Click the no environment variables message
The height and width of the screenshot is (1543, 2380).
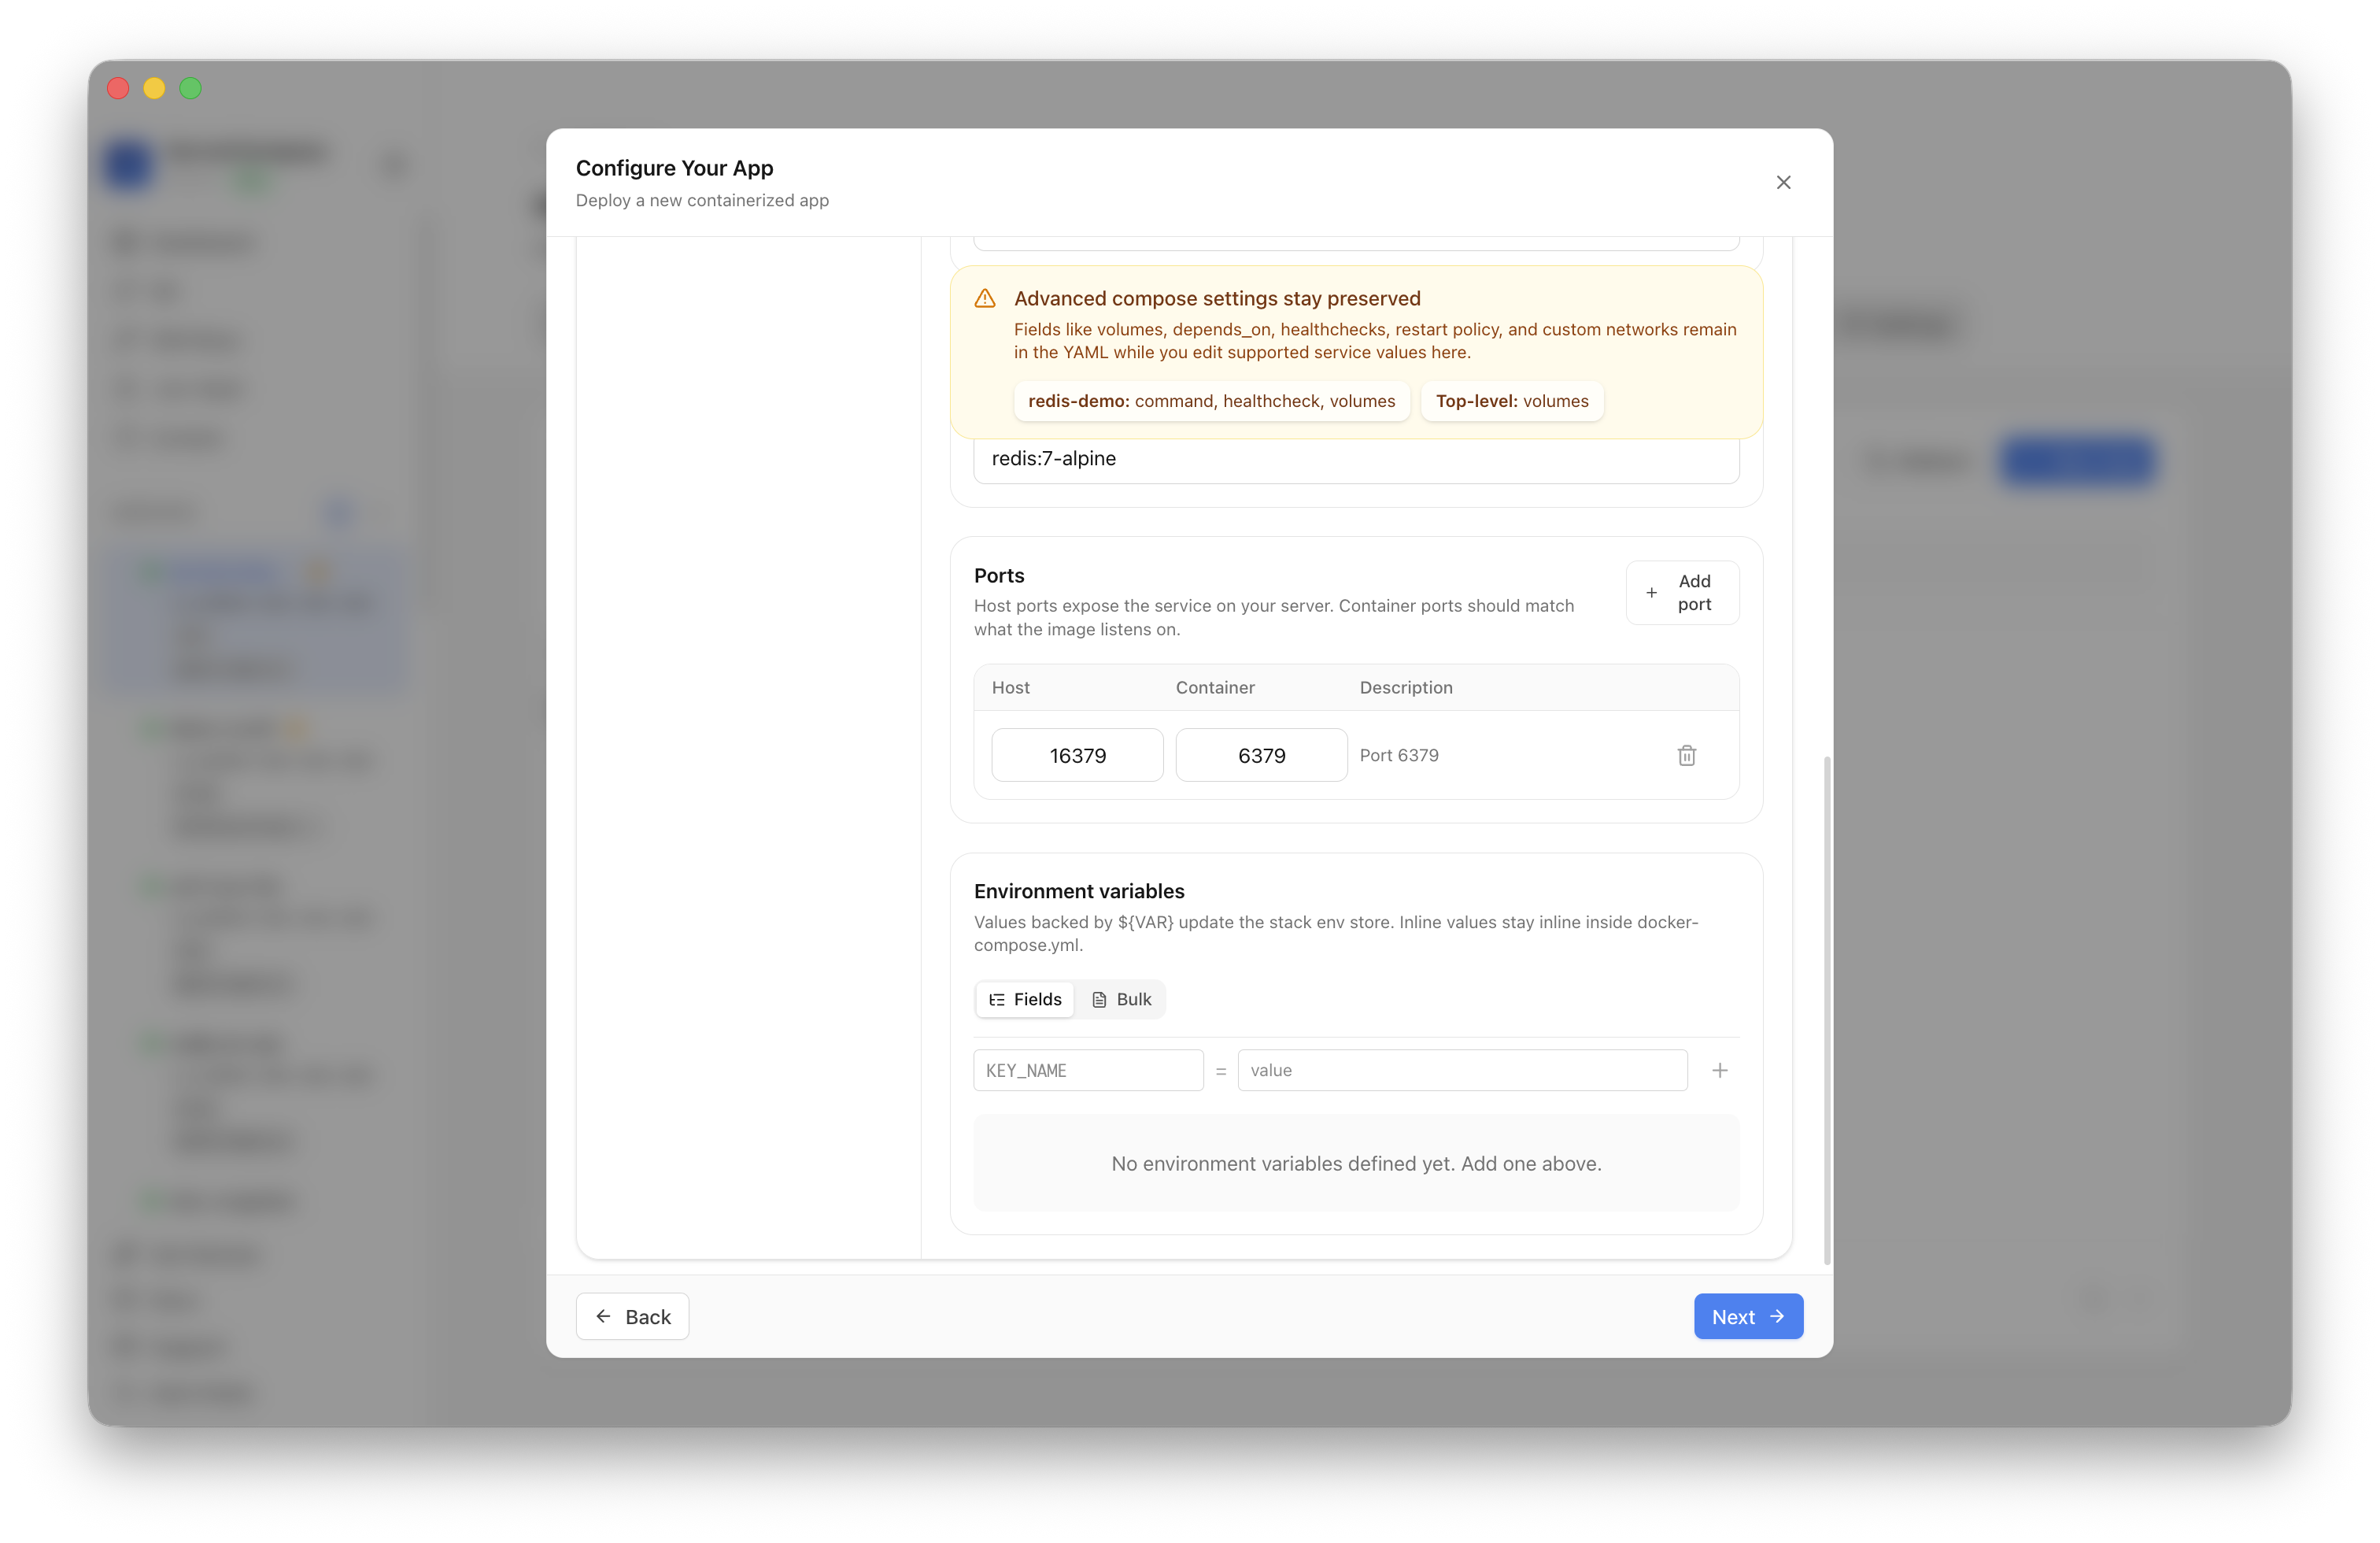[x=1356, y=1163]
